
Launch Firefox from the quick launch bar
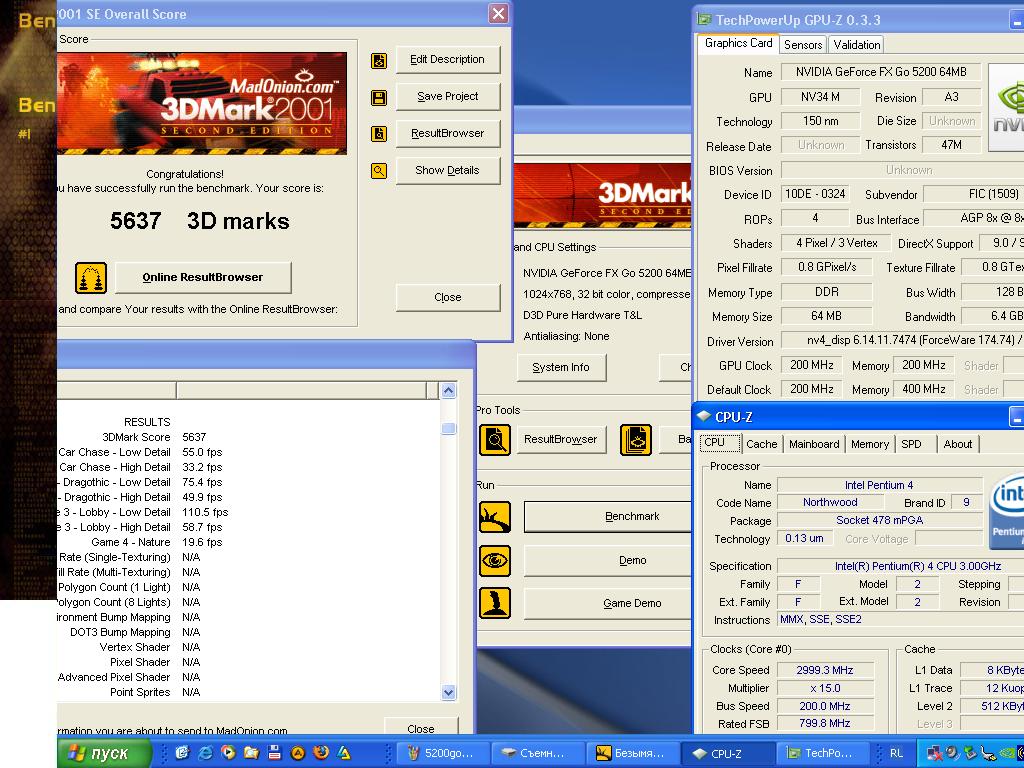tap(321, 753)
